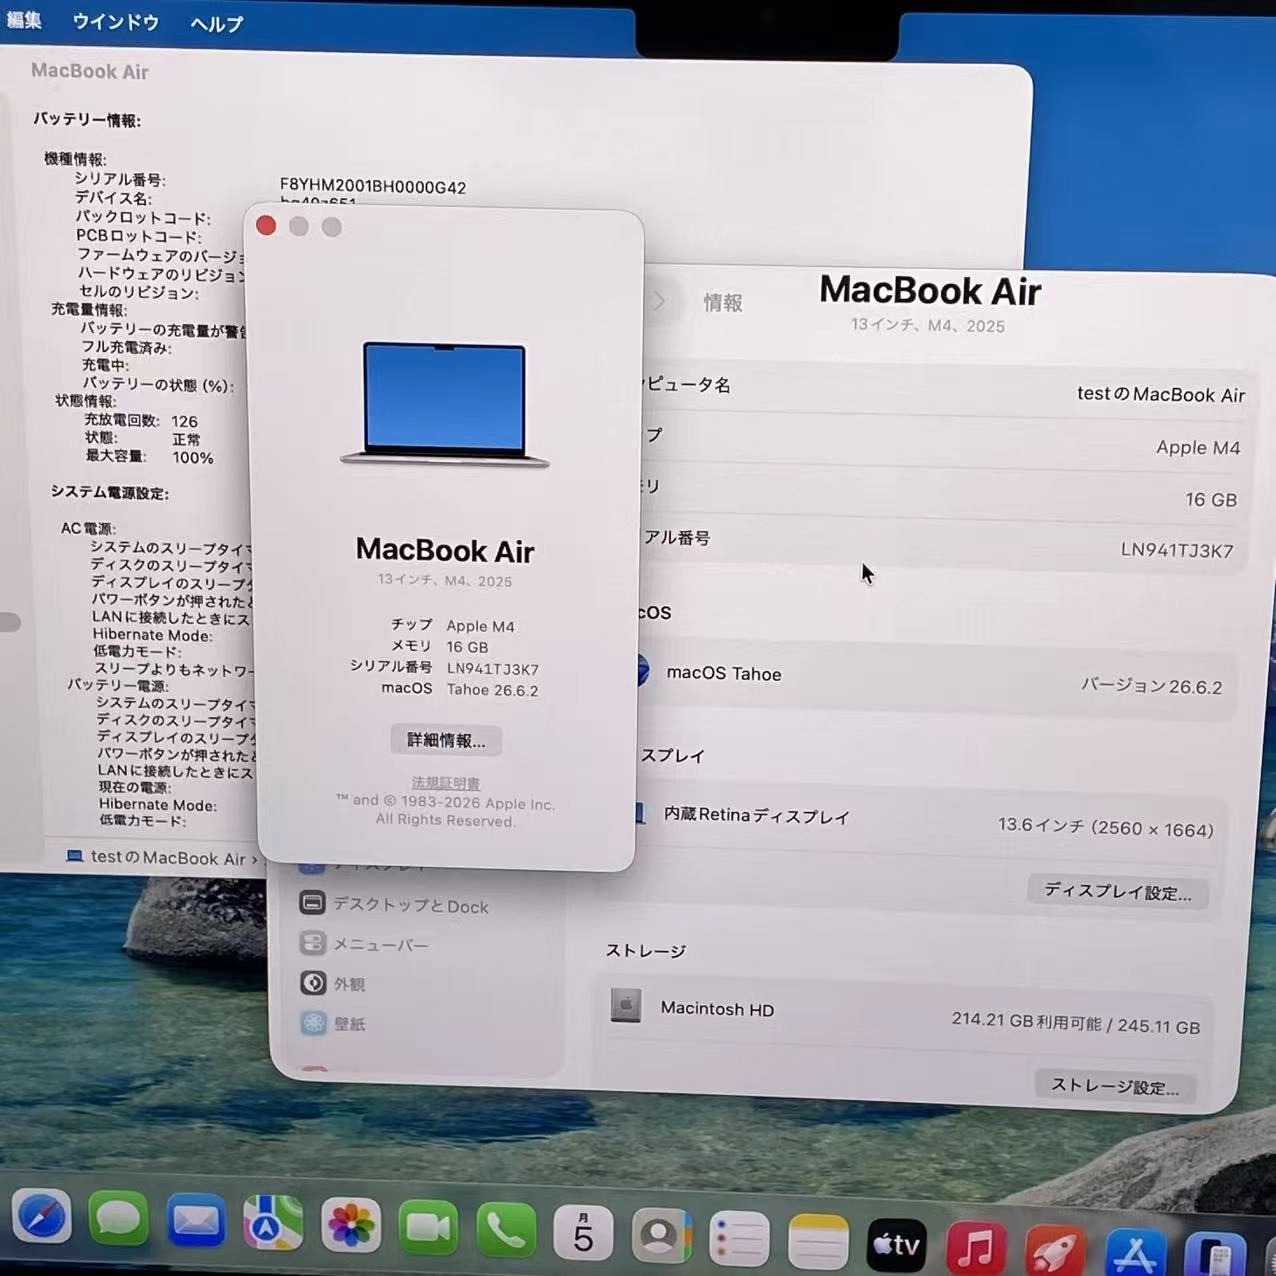Open the App Store from the Dock
Screen dimensions: 1276x1276
pos(1134,1253)
